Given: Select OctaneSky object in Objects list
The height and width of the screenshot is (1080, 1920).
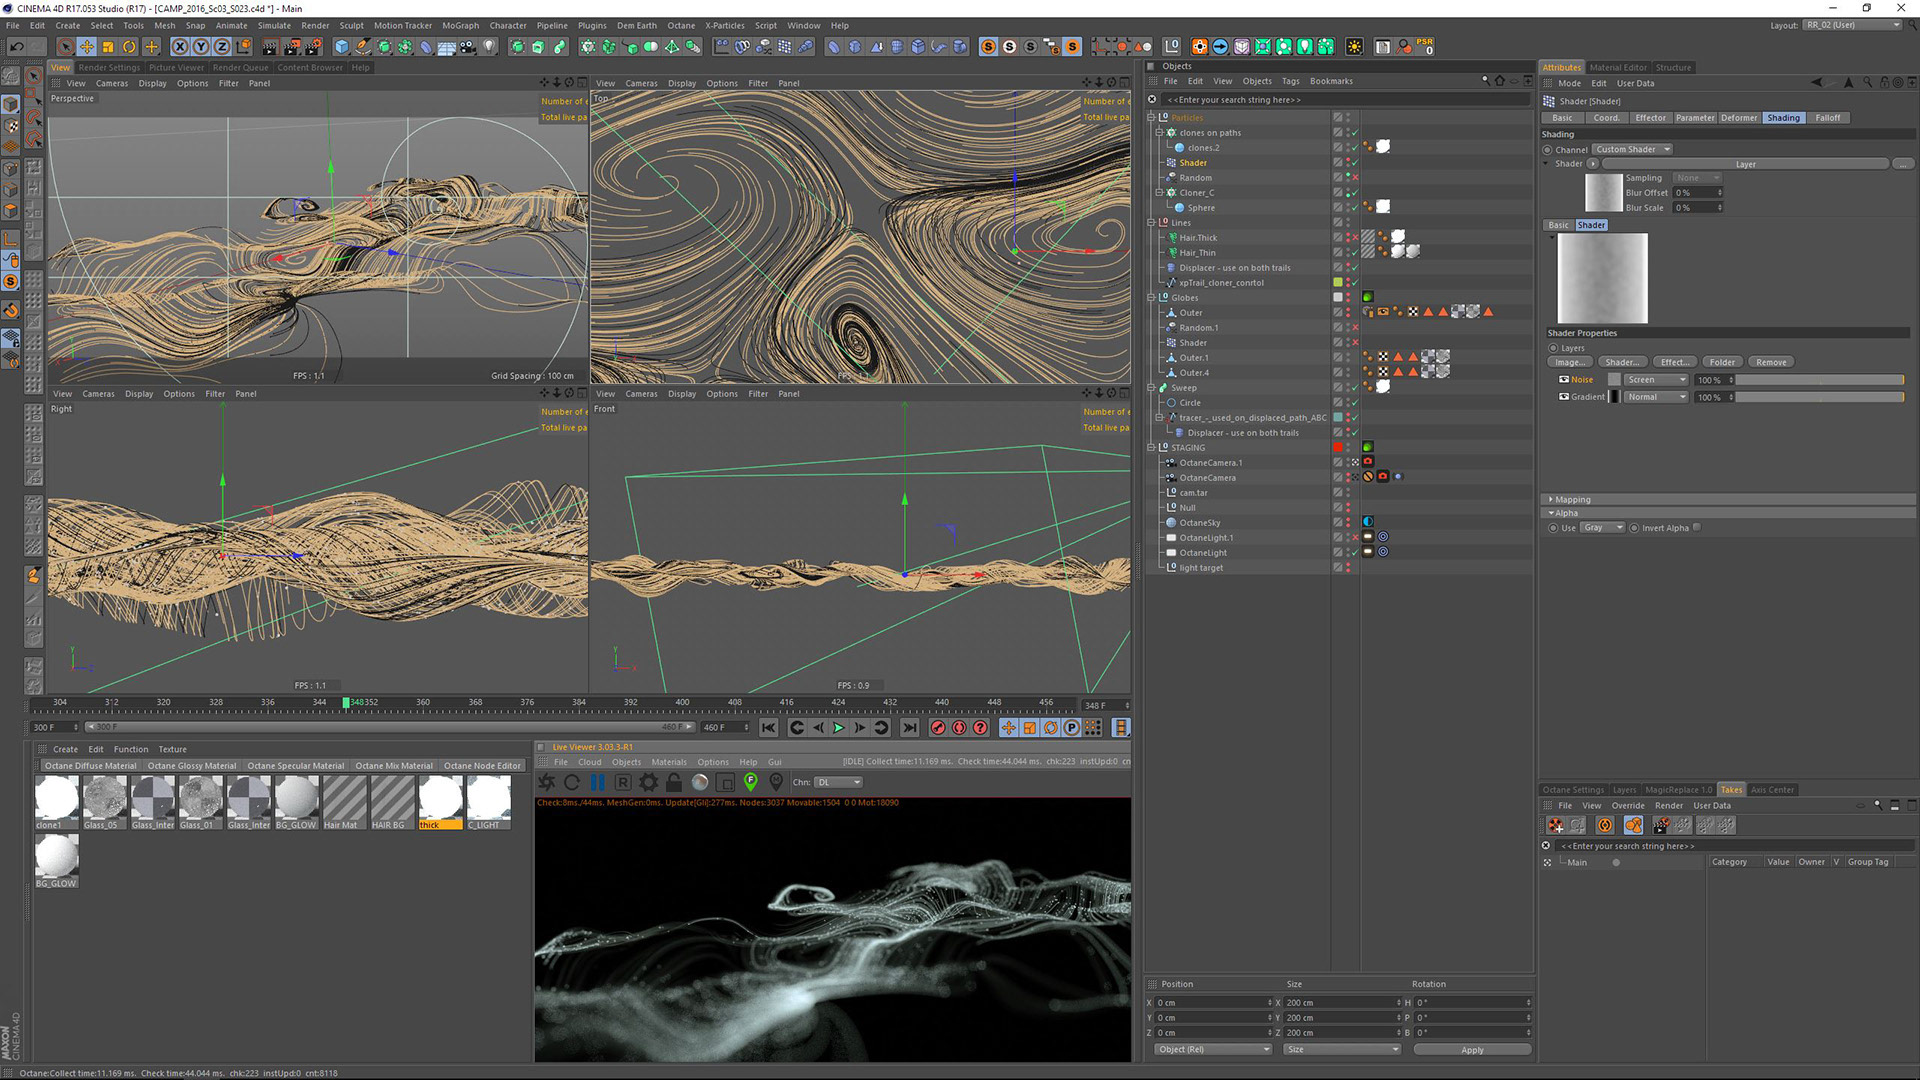Looking at the screenshot, I should (x=1199, y=523).
